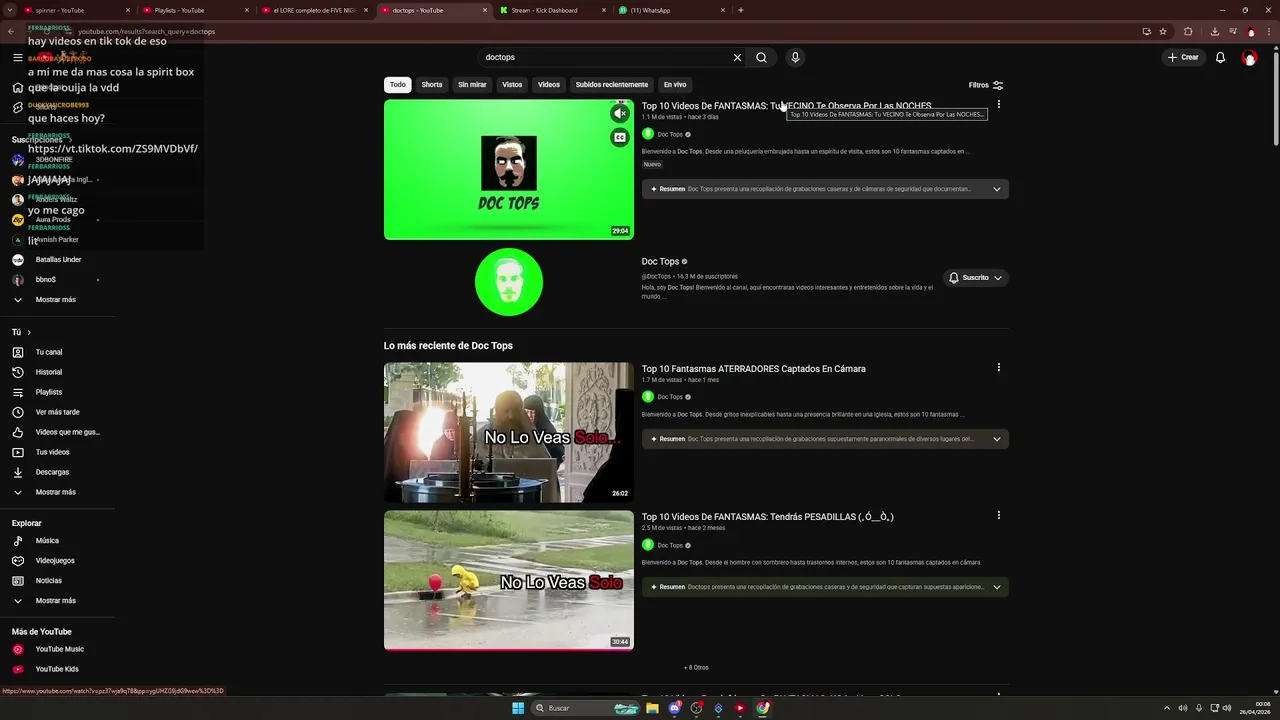
Task: Open Descargas in the sidebar
Action: [58, 472]
